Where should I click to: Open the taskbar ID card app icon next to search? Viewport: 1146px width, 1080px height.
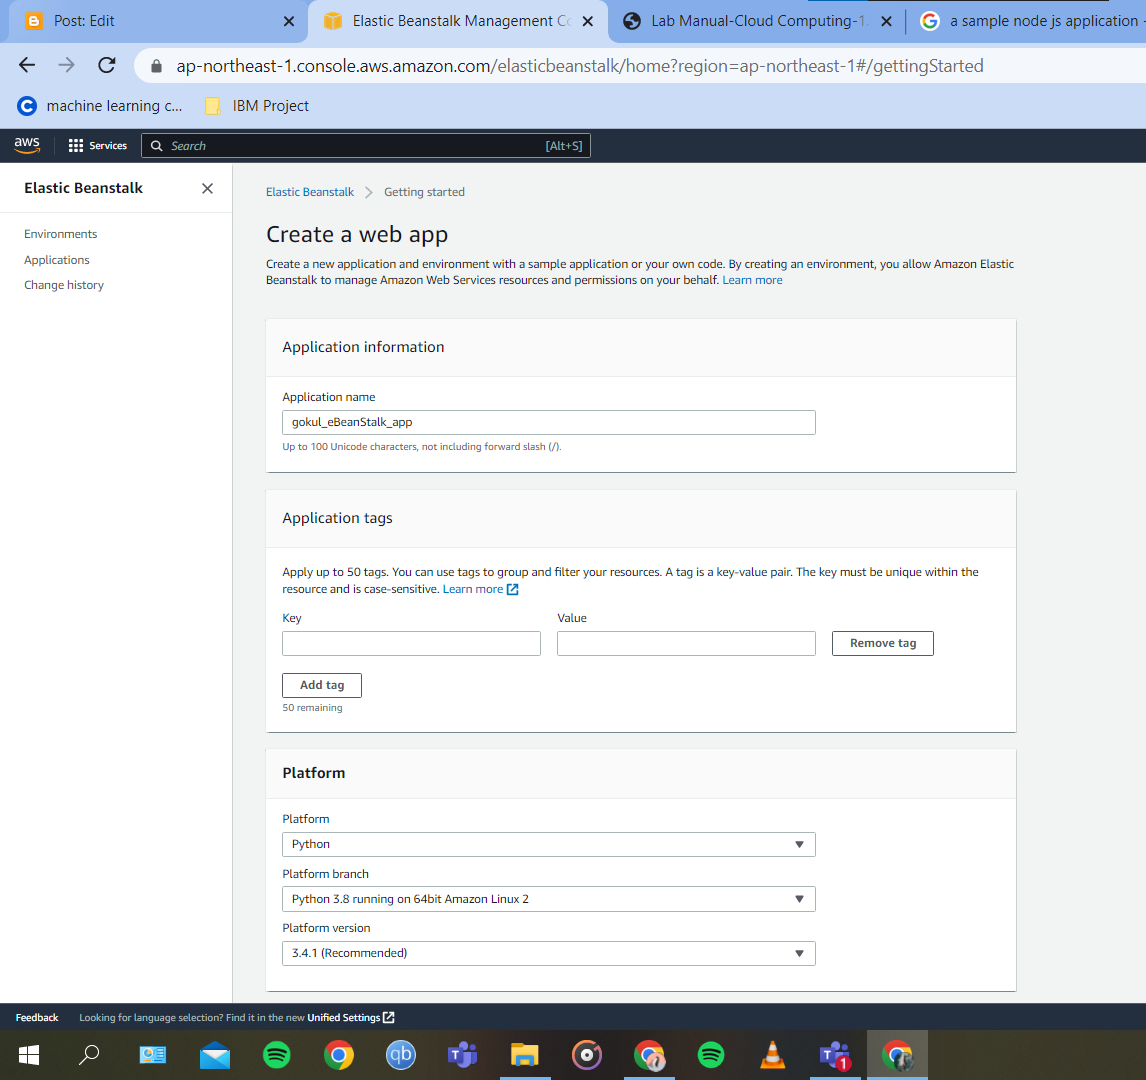pyautogui.click(x=153, y=1054)
